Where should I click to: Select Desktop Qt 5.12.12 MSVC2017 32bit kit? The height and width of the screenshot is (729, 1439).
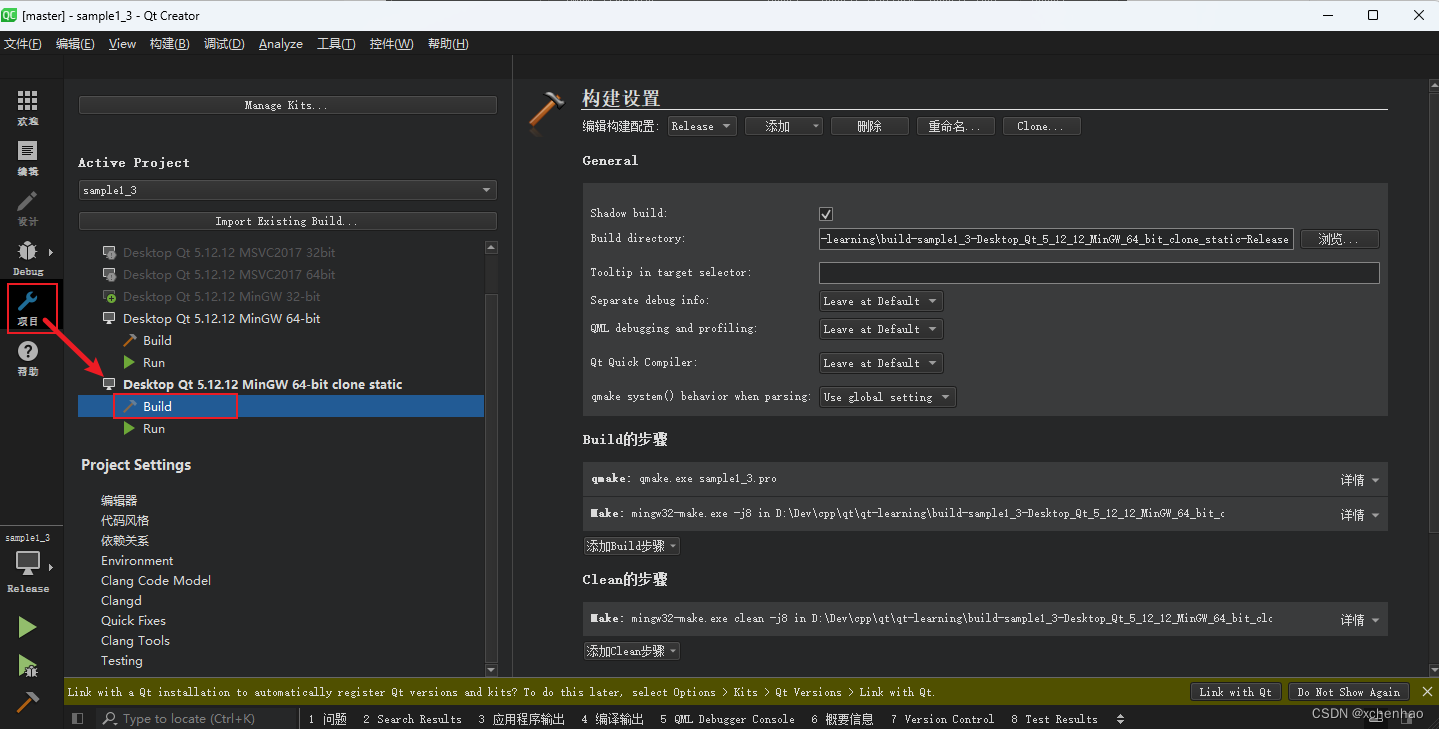[228, 253]
